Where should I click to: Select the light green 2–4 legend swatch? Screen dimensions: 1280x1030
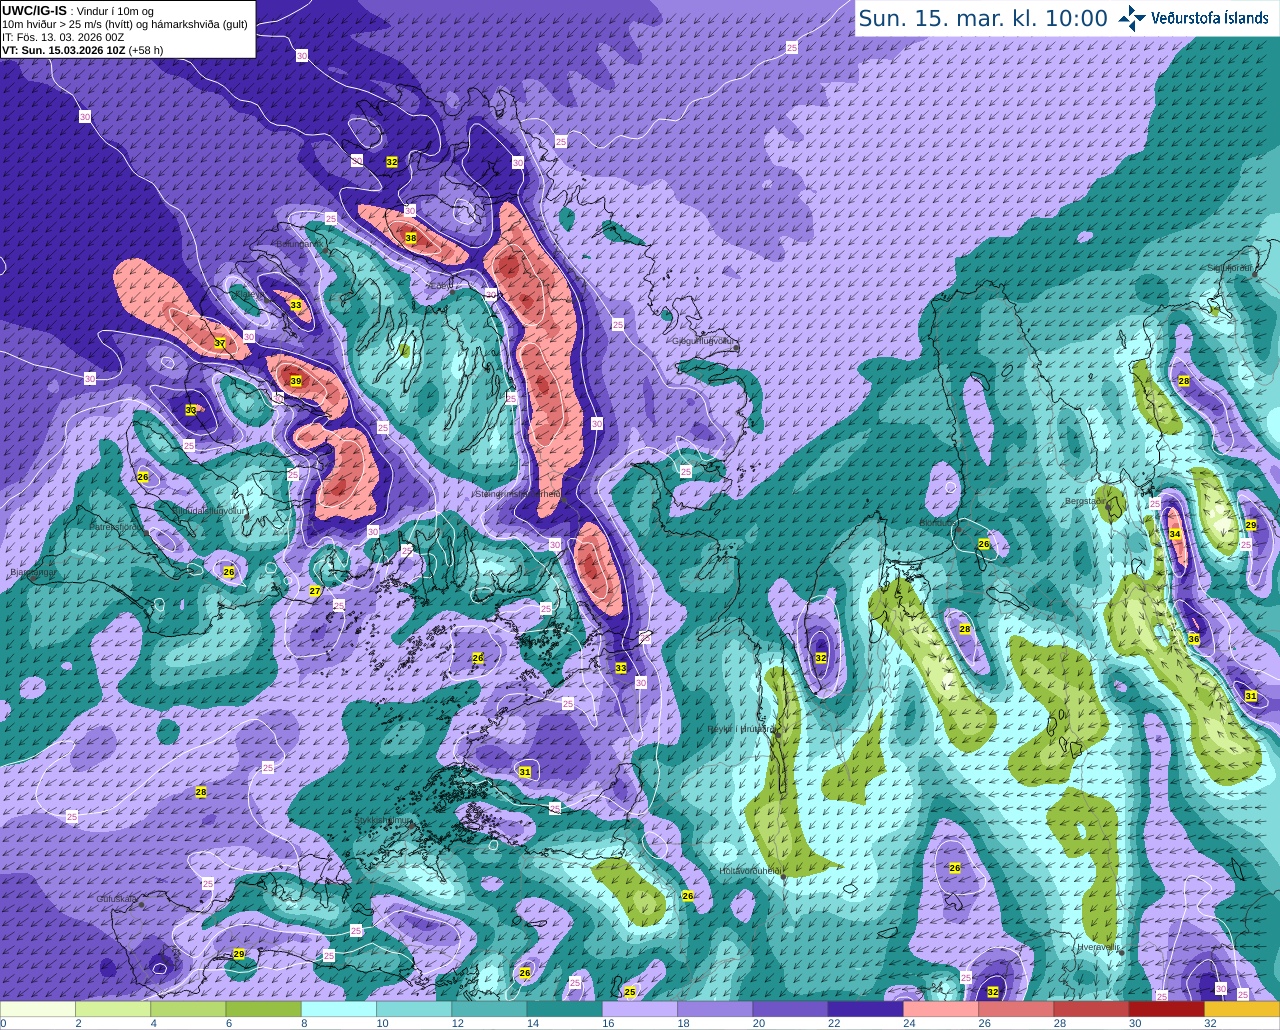[x=113, y=1009]
